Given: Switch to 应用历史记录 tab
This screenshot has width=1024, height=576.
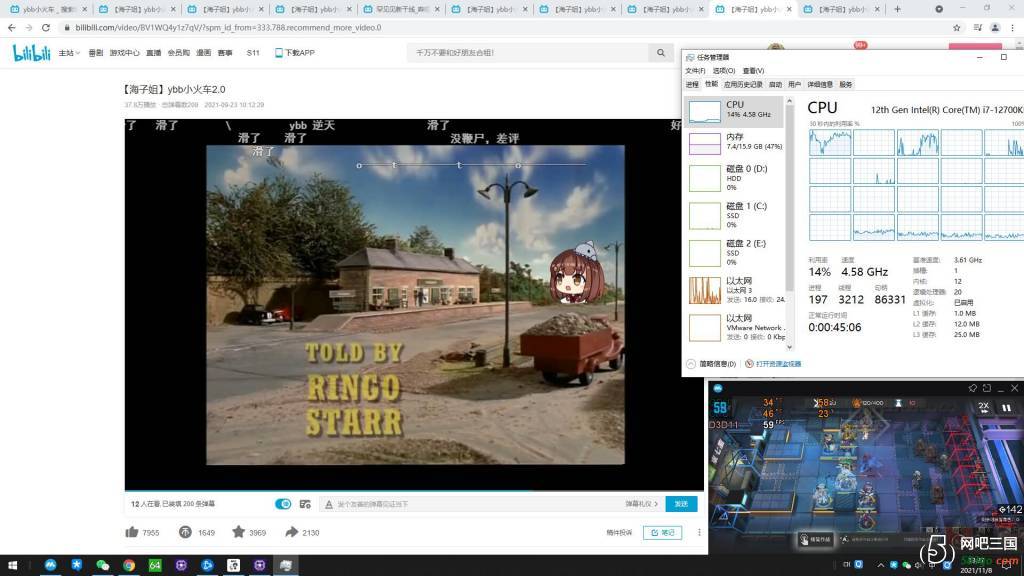Looking at the screenshot, I should (743, 84).
